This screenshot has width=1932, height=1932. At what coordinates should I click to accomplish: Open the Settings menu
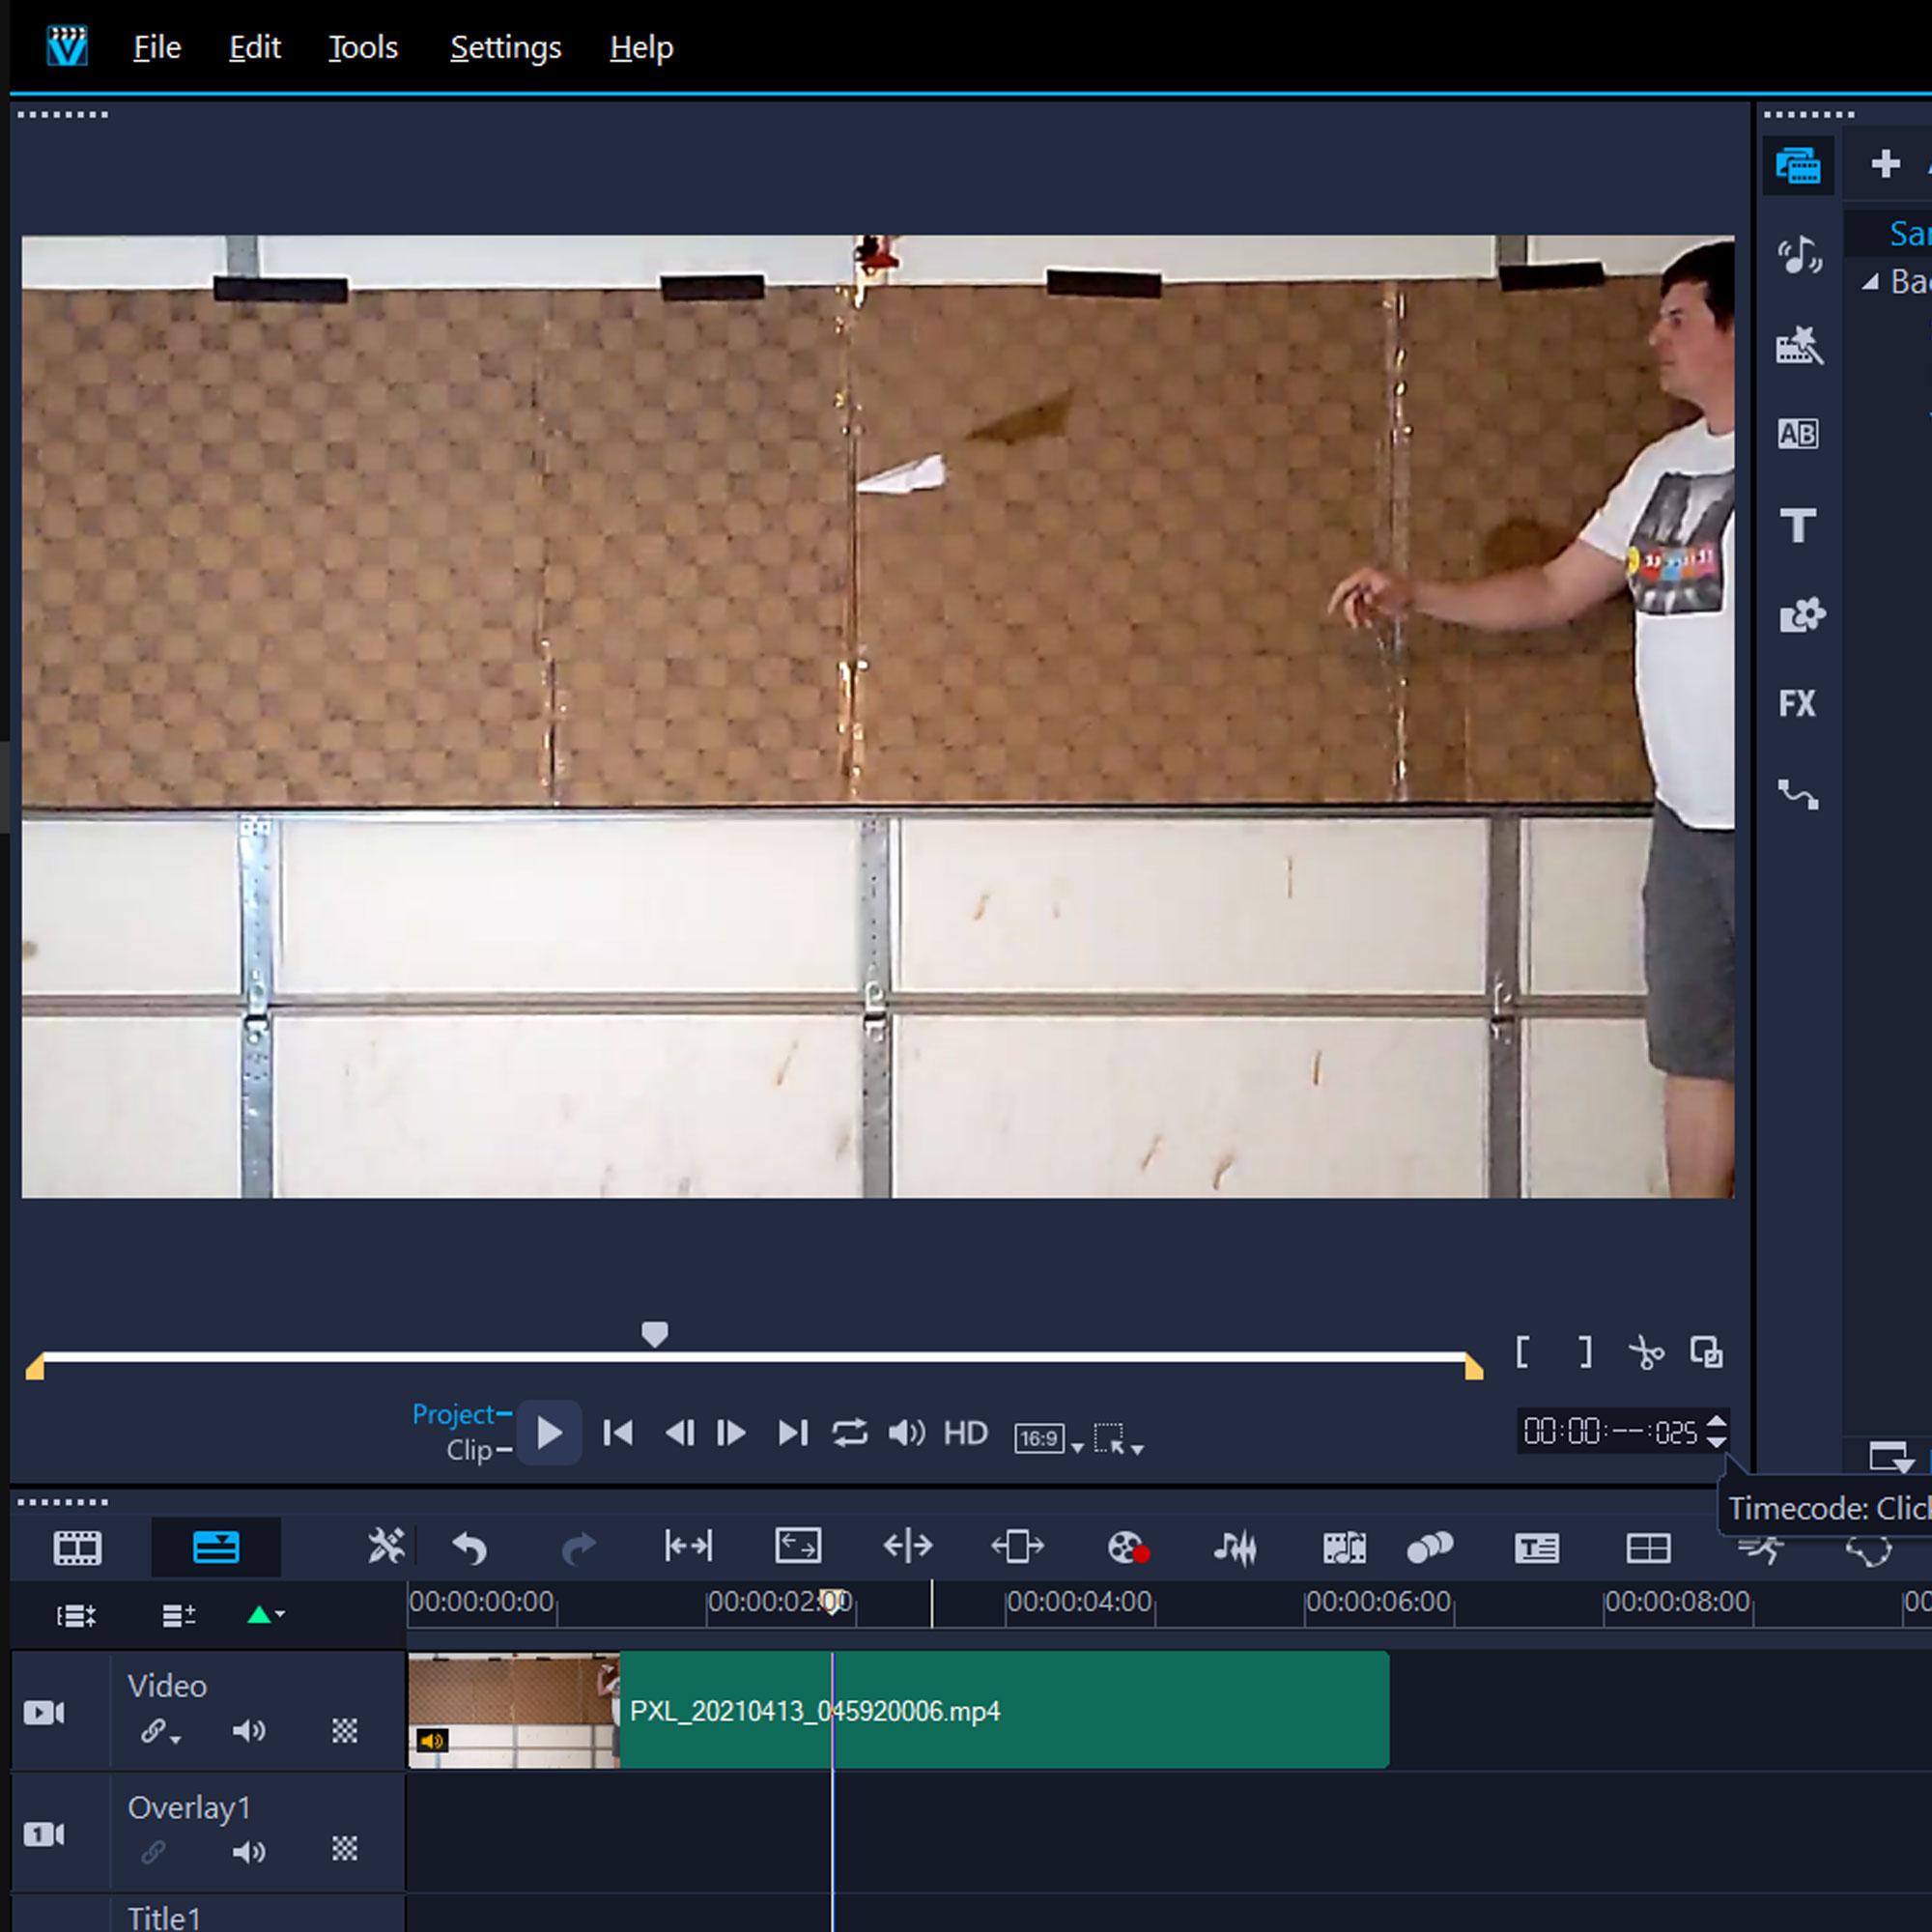click(x=505, y=47)
